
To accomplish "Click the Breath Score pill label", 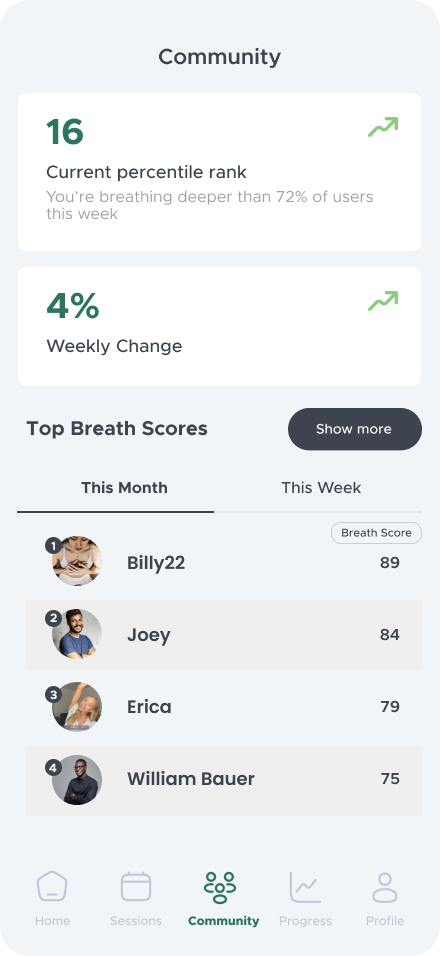I will tap(376, 533).
